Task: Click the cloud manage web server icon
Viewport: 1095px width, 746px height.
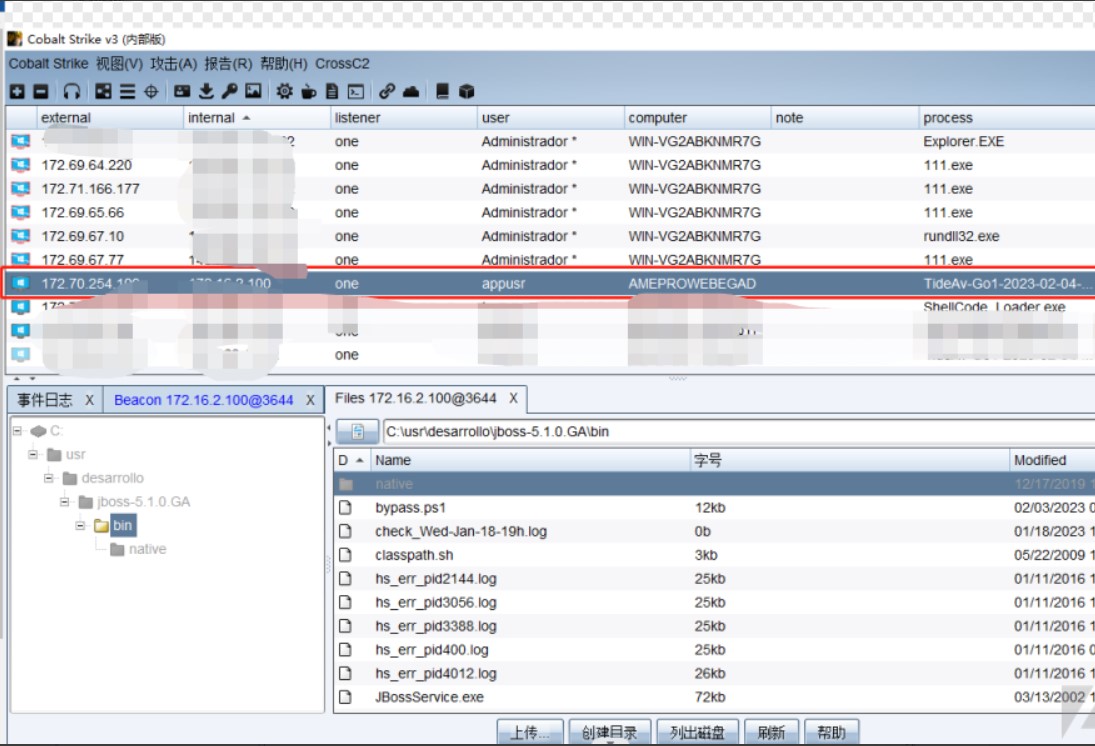Action: (411, 92)
